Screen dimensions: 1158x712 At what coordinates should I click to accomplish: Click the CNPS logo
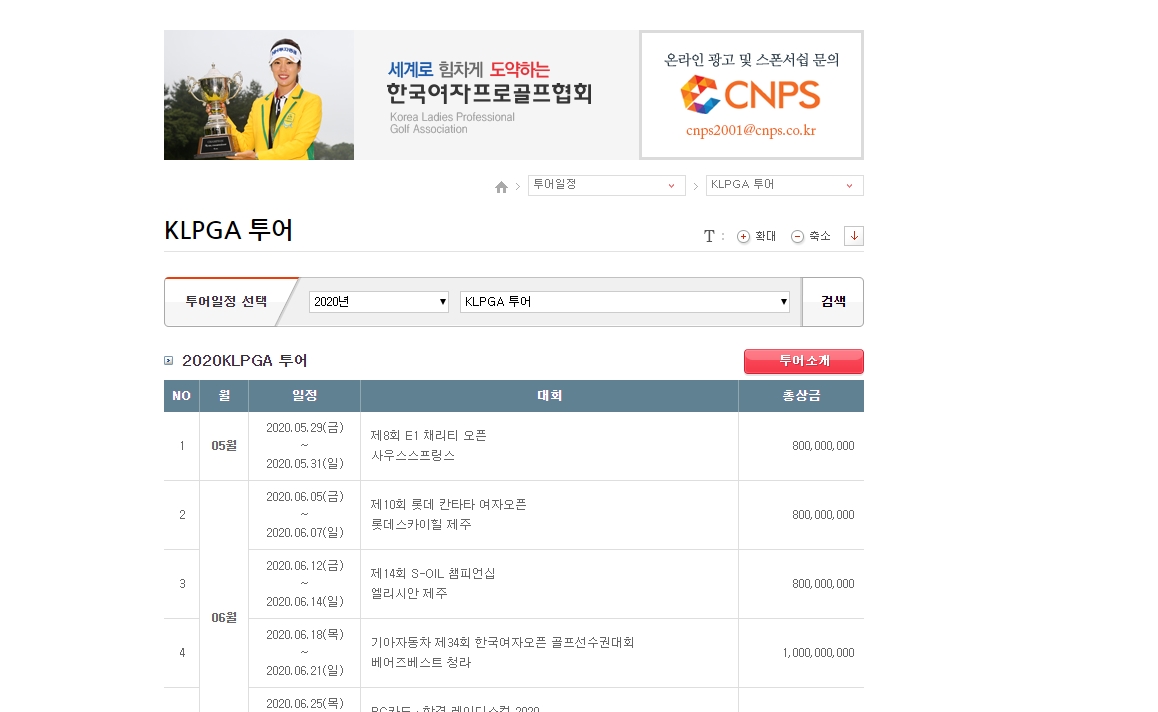751,95
